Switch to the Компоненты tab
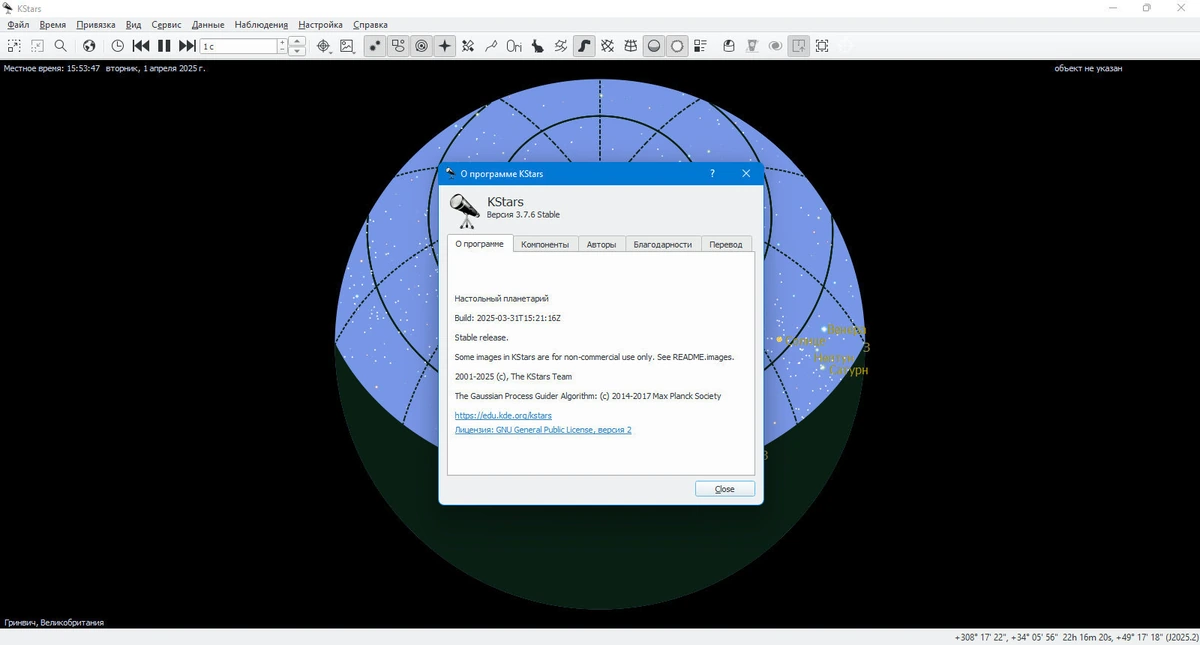 click(545, 244)
